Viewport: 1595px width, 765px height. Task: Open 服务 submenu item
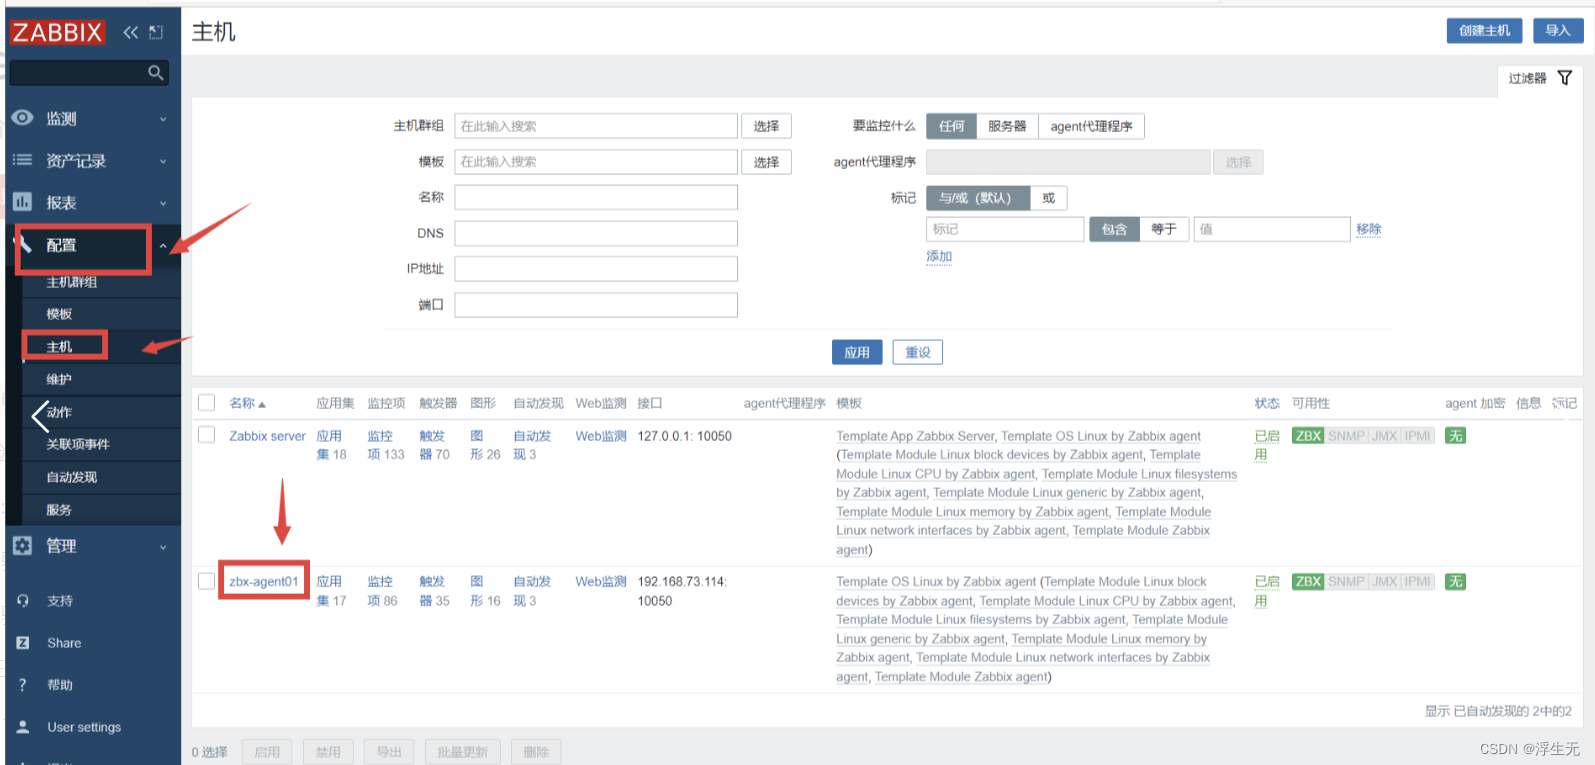pos(59,510)
